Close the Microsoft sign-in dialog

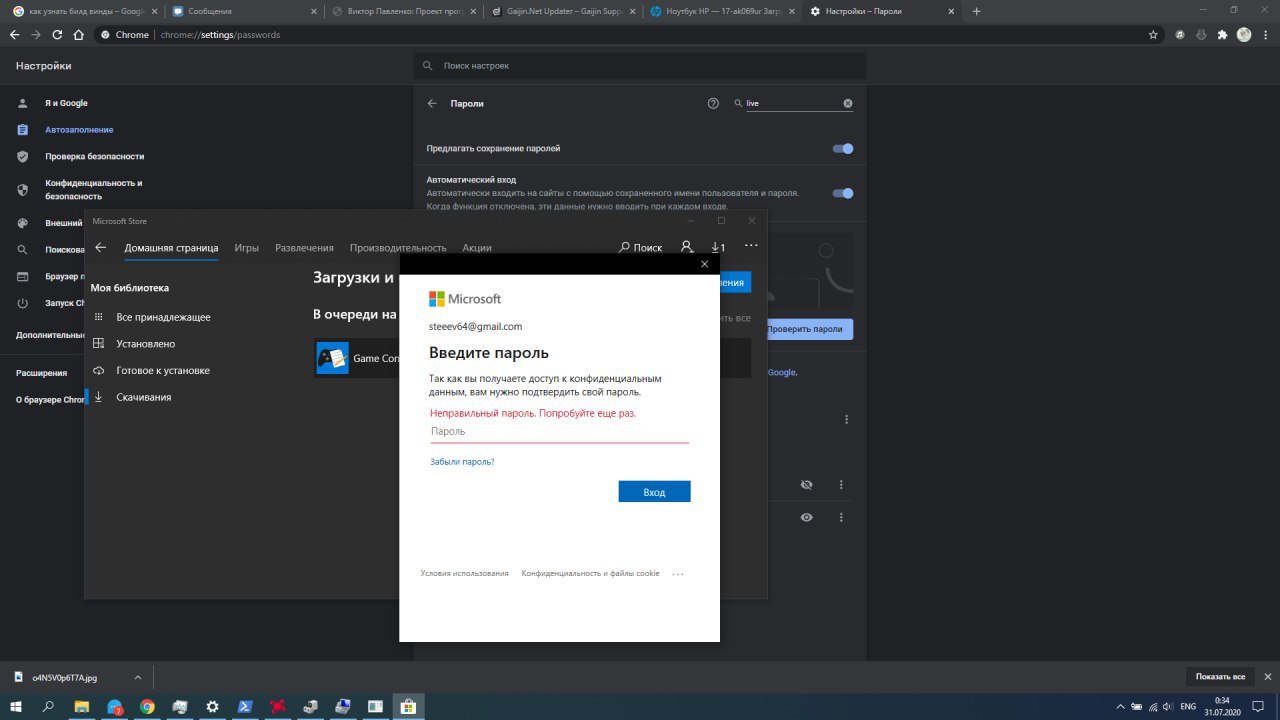(x=704, y=264)
